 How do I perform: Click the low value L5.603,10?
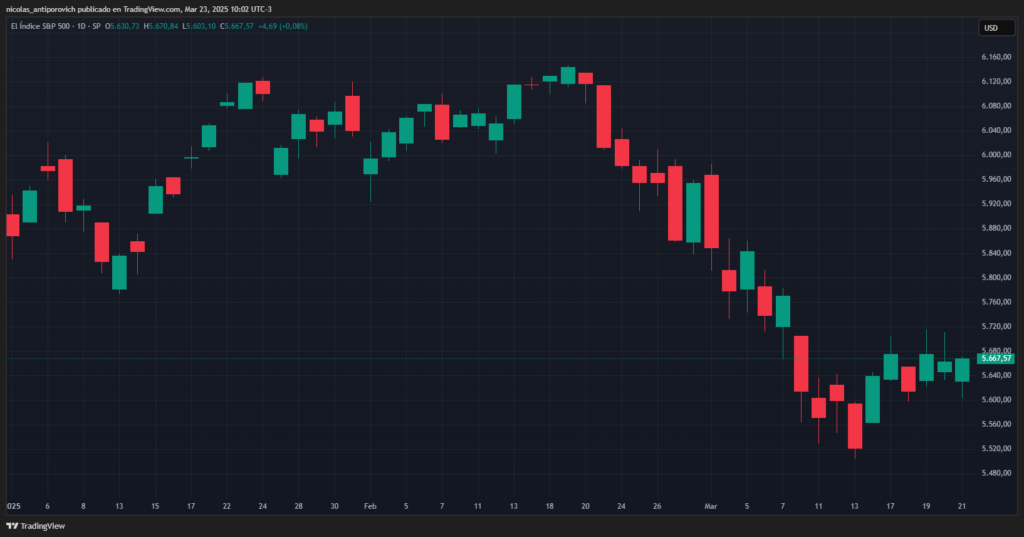tap(199, 26)
